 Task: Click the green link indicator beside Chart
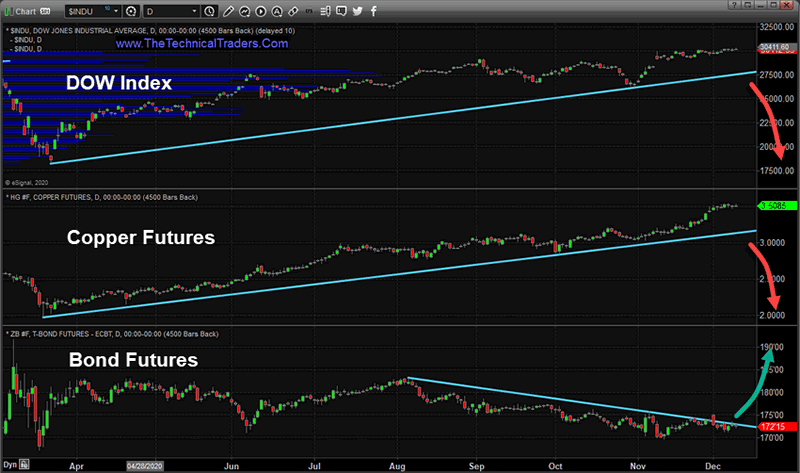(8, 11)
